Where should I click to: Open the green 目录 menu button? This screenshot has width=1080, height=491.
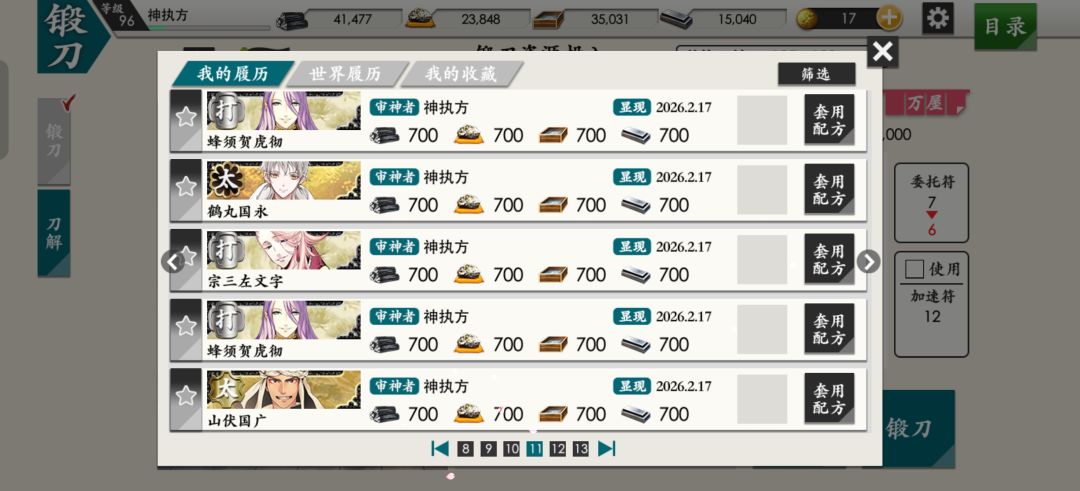coord(1005,26)
